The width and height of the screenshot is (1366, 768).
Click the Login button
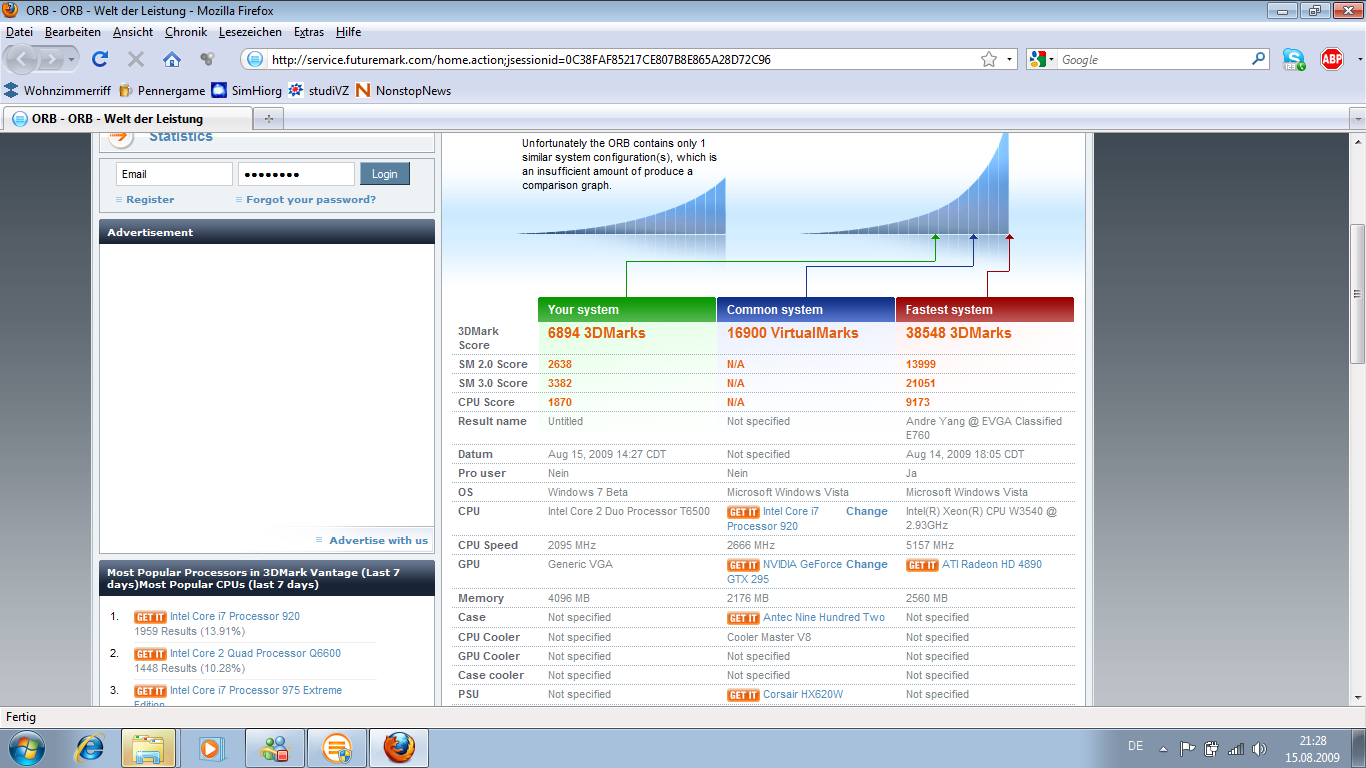[385, 174]
